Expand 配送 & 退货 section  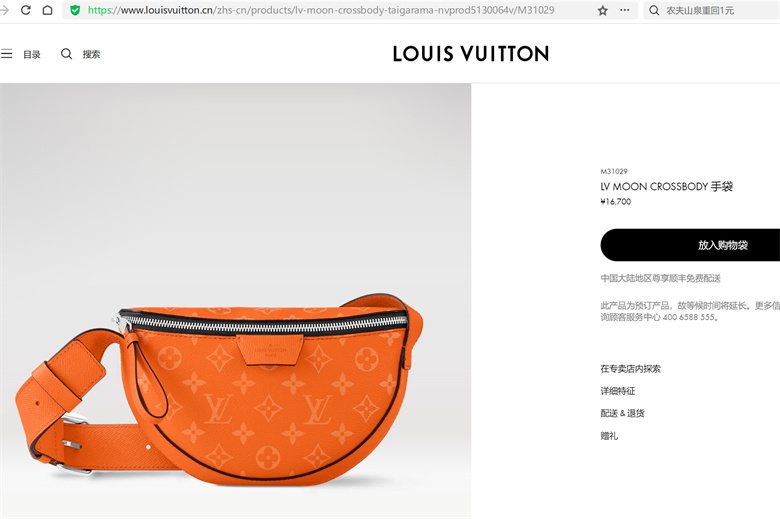[x=622, y=413]
